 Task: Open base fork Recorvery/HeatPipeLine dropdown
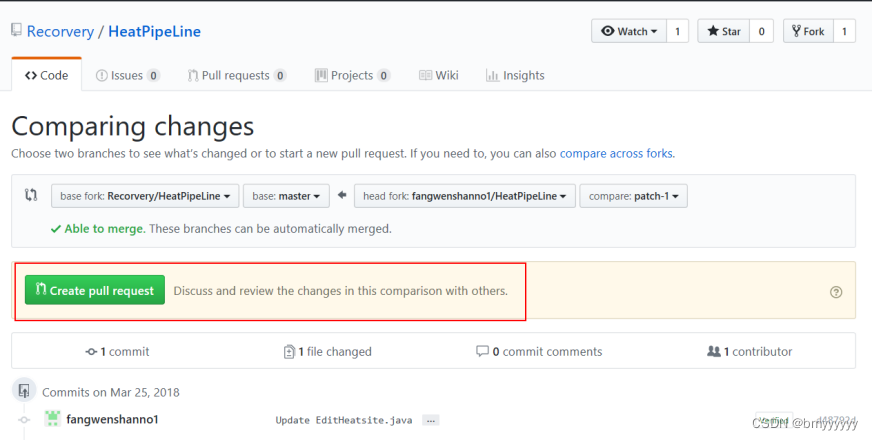(145, 196)
